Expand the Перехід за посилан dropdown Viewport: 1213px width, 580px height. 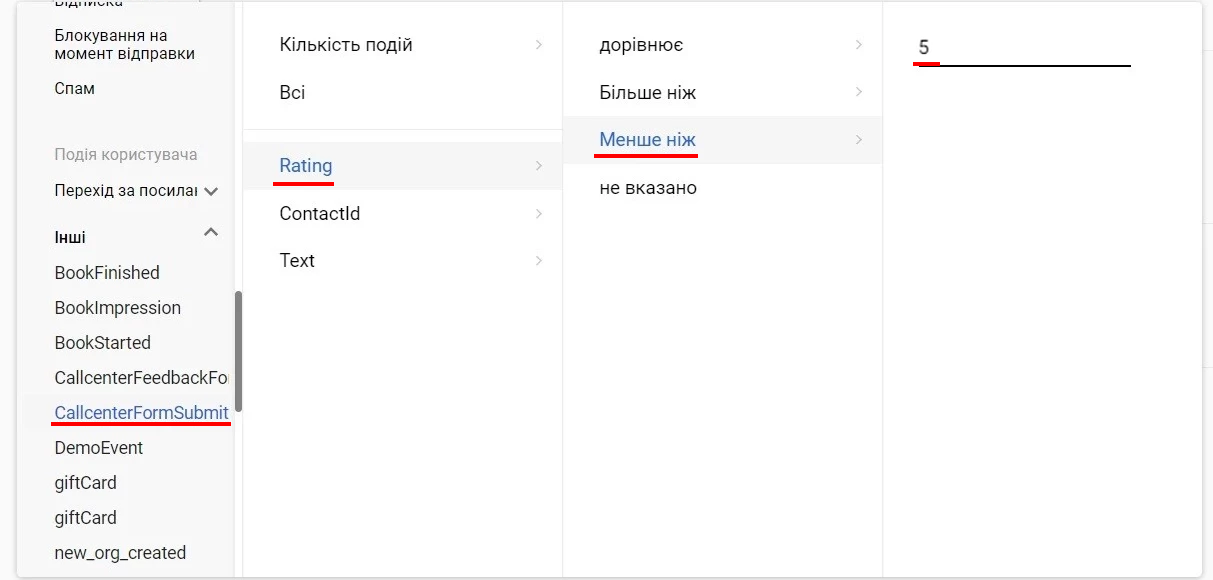[211, 191]
